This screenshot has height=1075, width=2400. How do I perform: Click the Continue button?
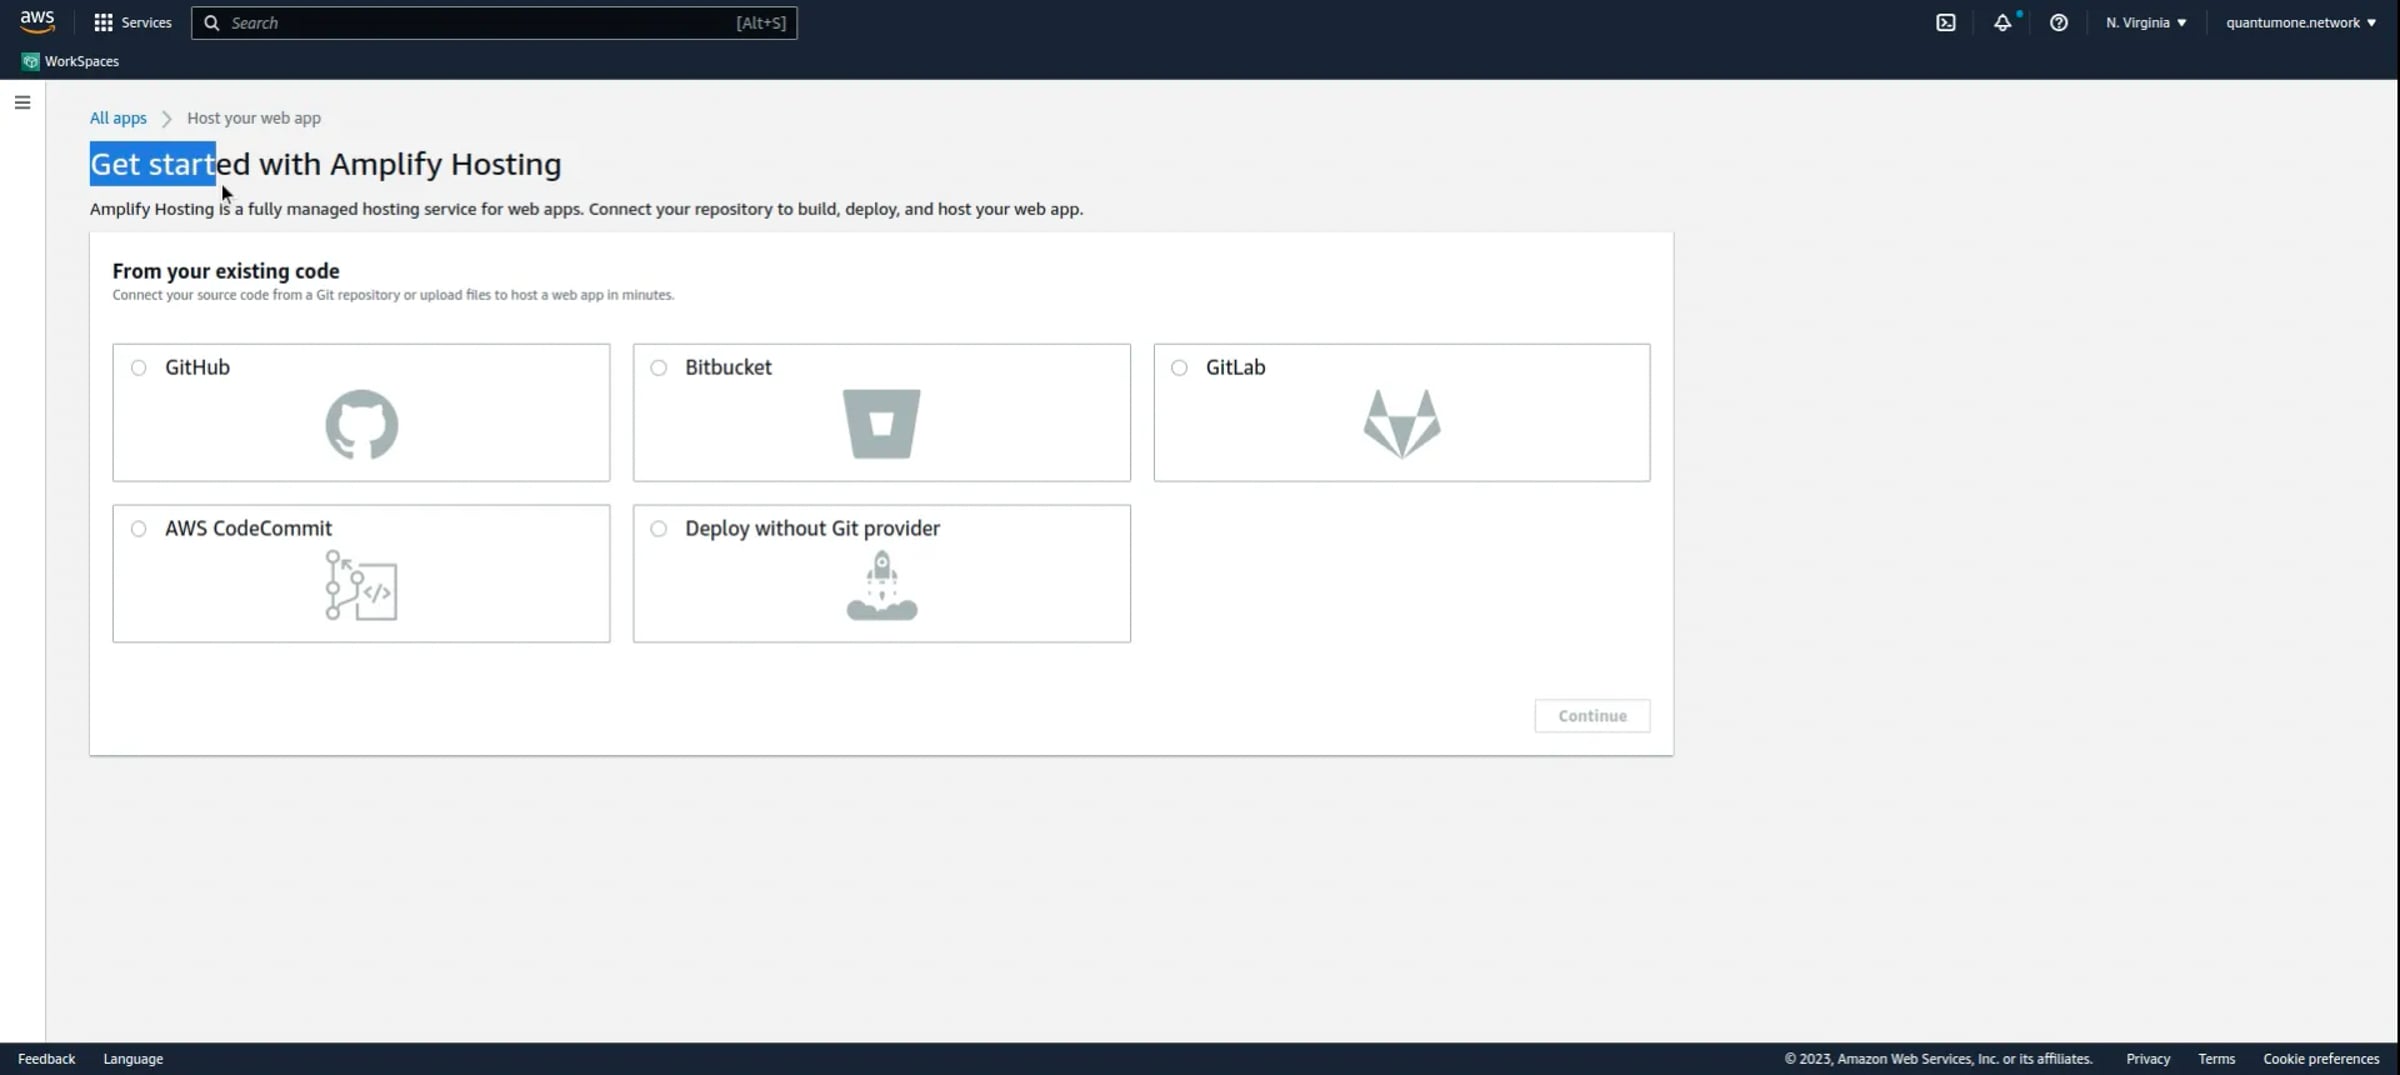pyautogui.click(x=1592, y=715)
